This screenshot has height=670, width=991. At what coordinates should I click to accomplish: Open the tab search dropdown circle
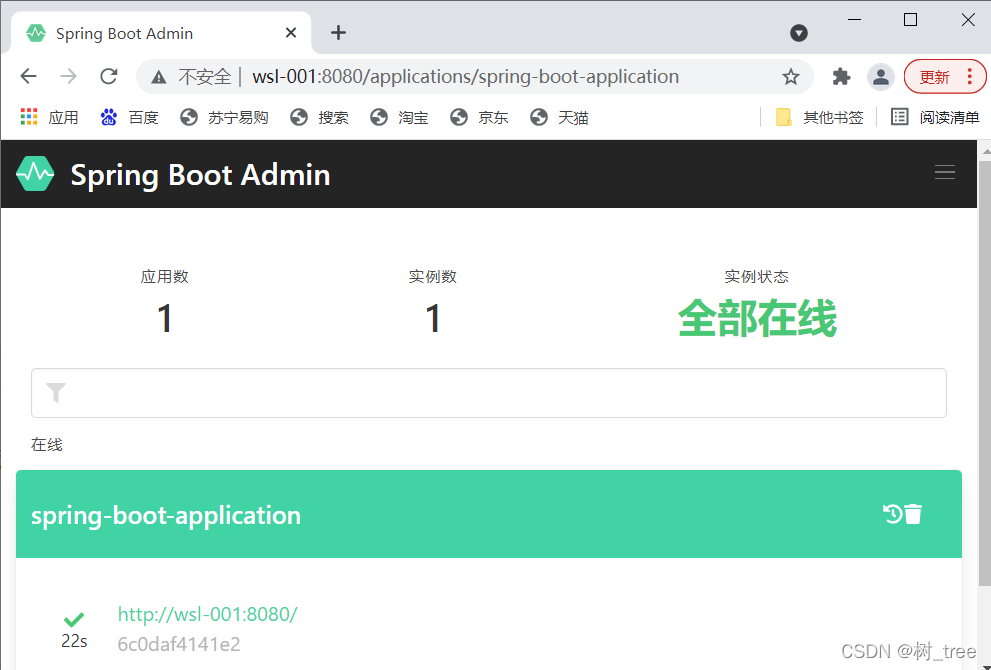coord(799,33)
